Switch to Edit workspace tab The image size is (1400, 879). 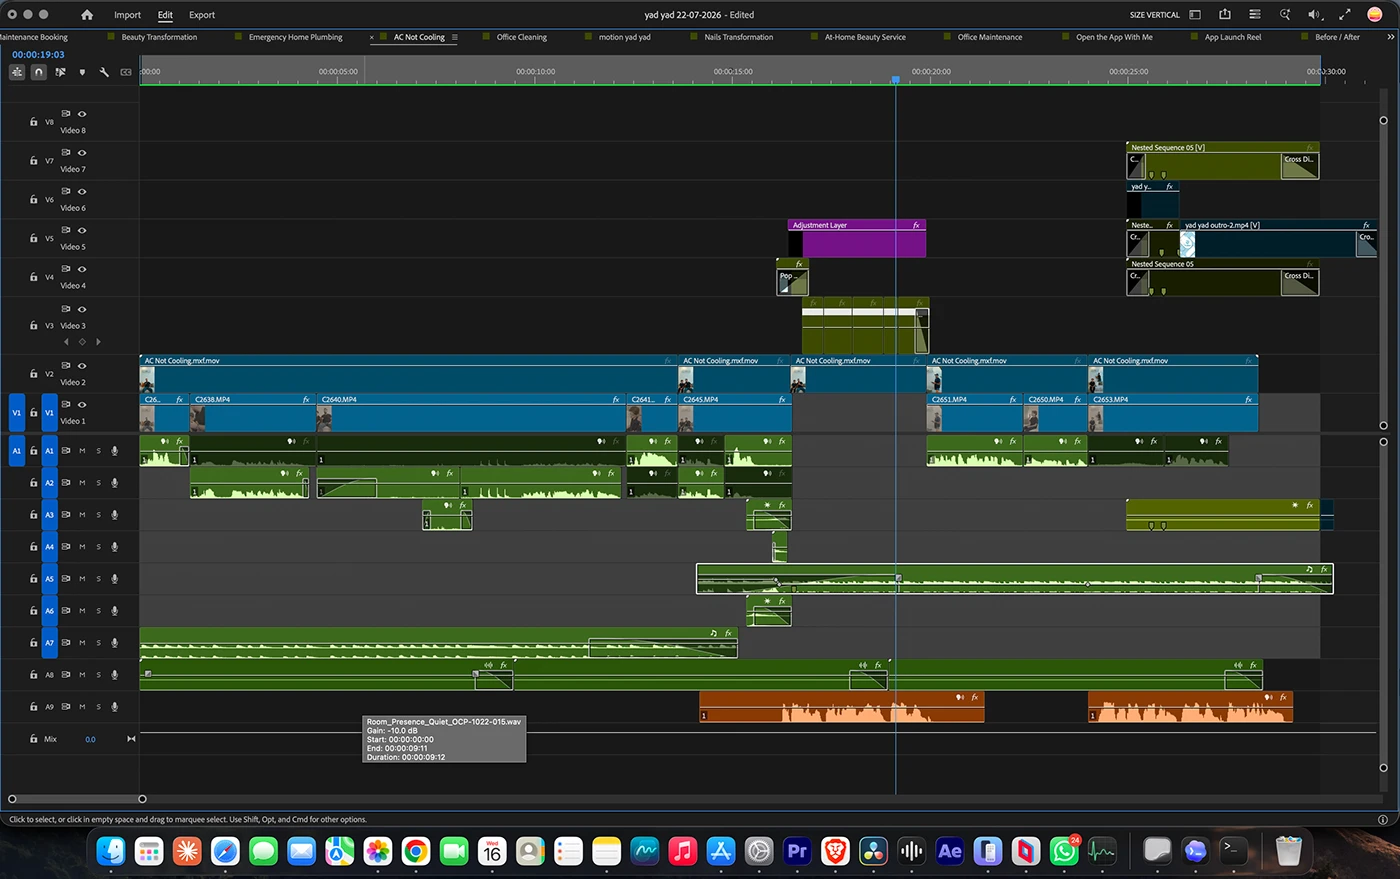click(x=165, y=15)
